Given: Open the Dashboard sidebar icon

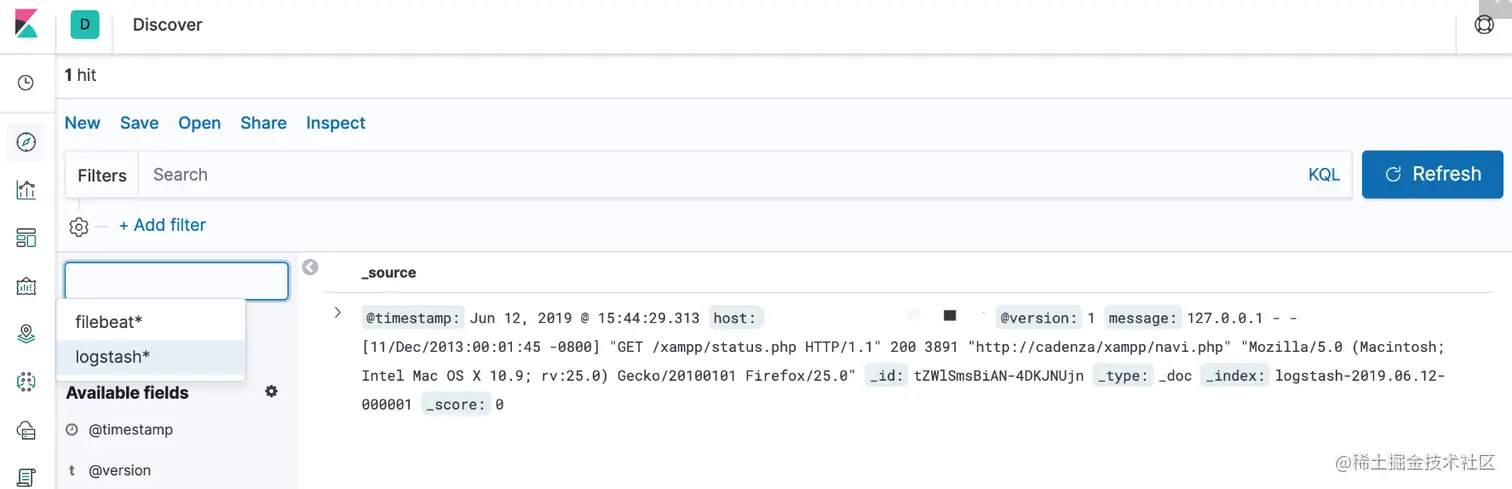Looking at the screenshot, I should 26,238.
